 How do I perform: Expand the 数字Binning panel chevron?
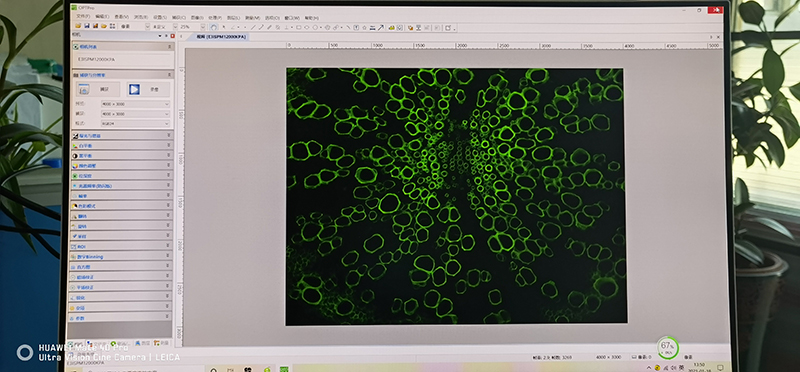click(169, 256)
